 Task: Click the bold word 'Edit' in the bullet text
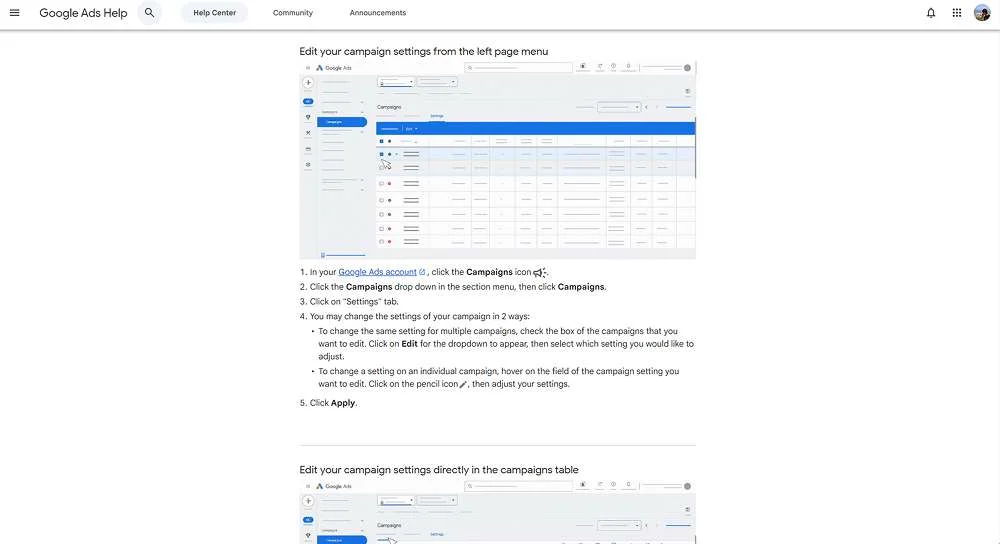pyautogui.click(x=409, y=344)
